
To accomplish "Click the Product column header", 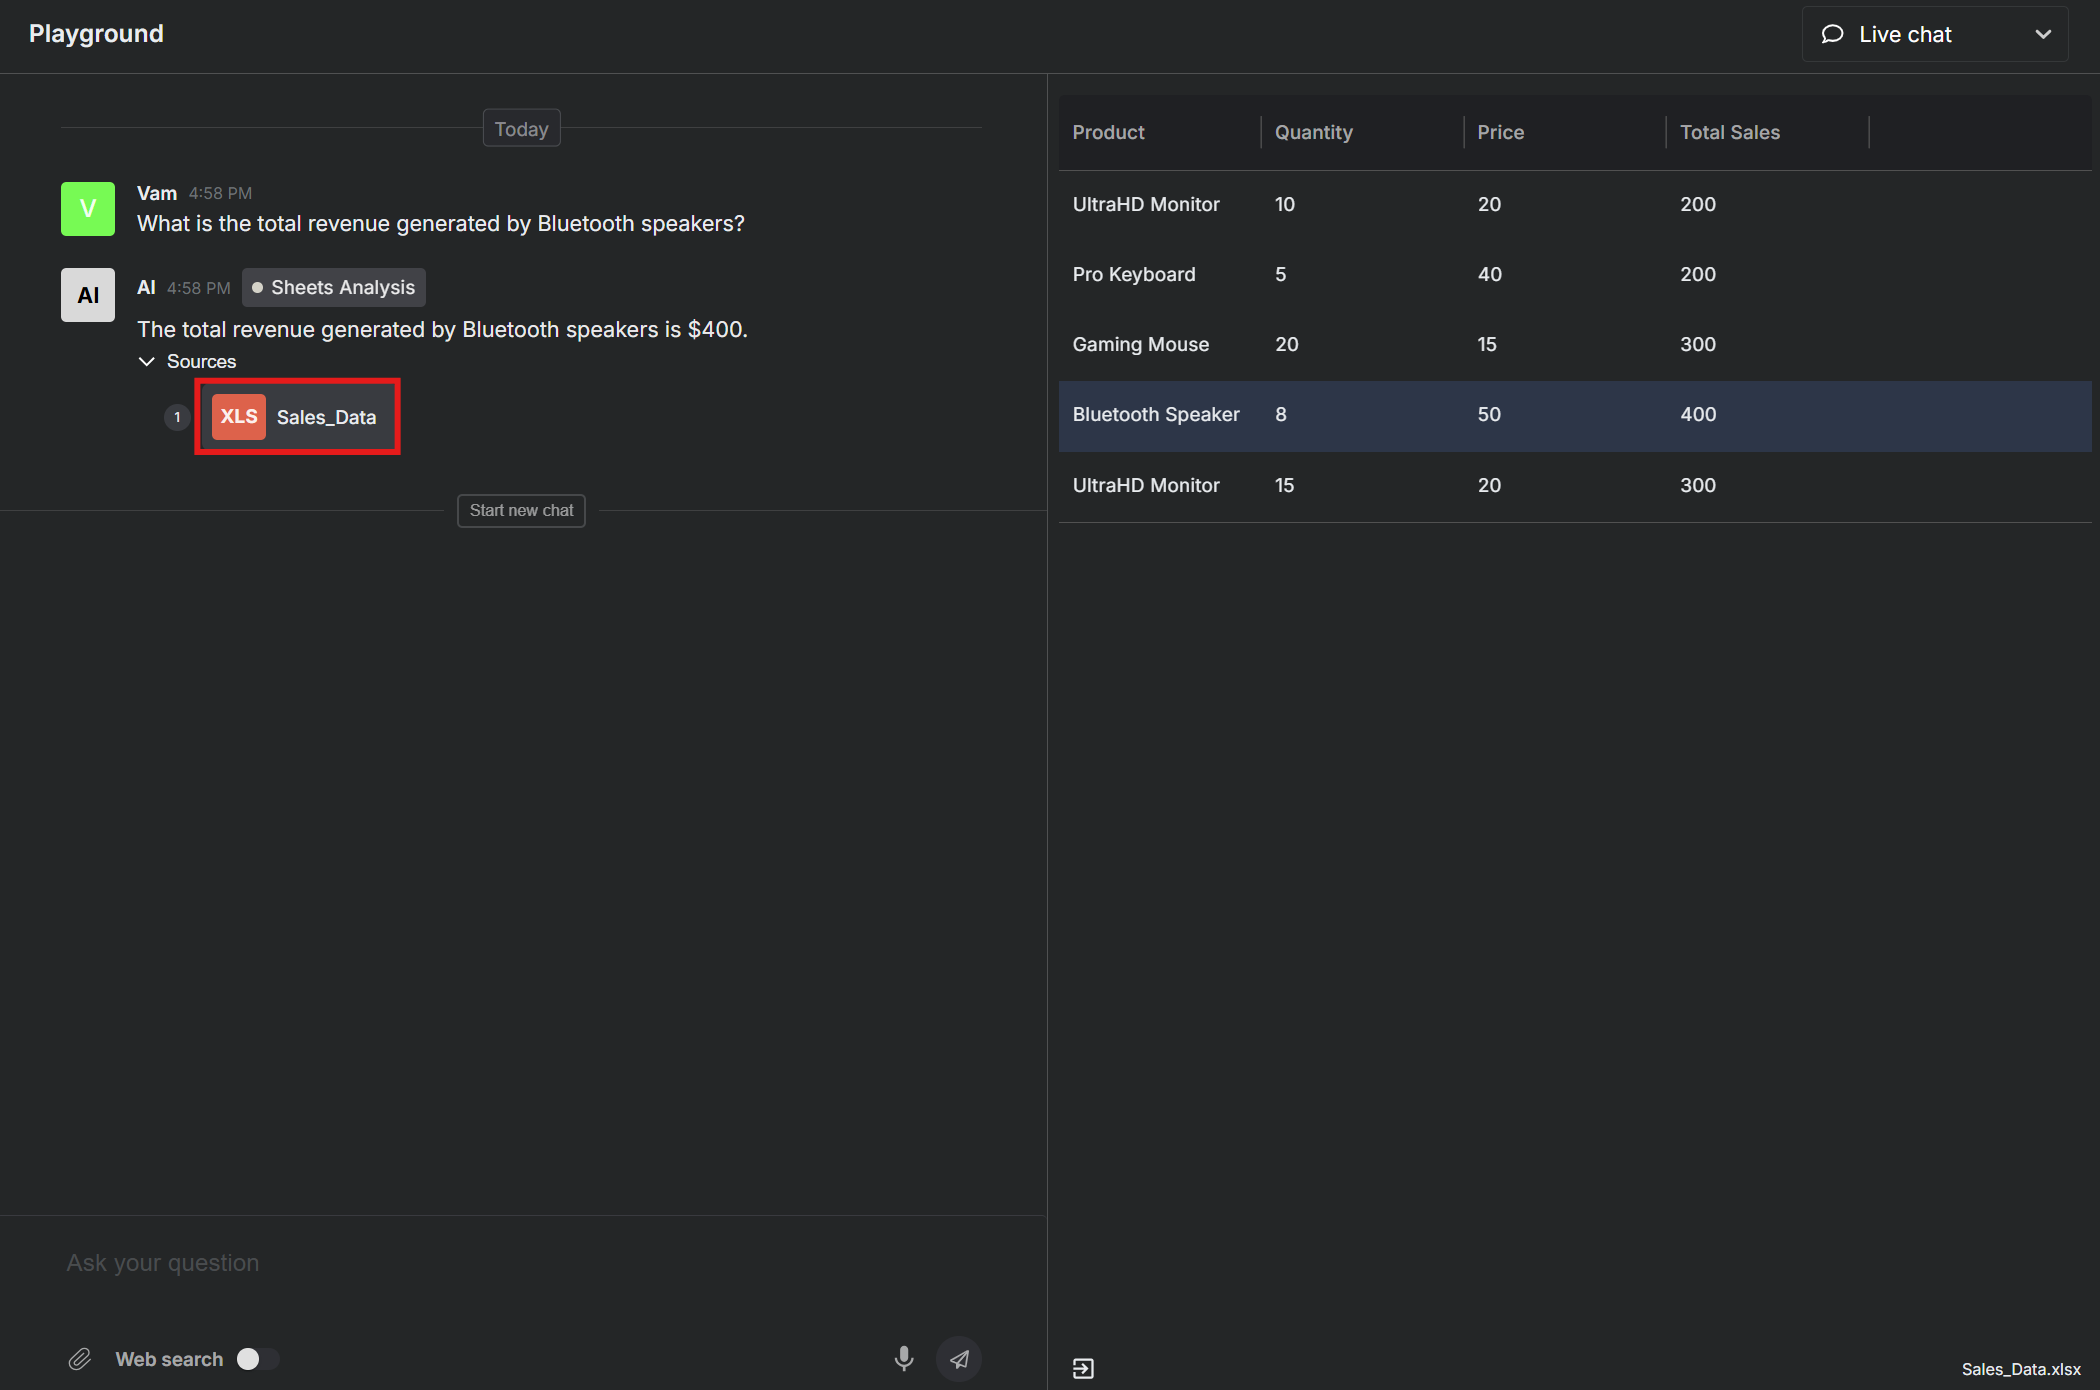I will [x=1107, y=132].
